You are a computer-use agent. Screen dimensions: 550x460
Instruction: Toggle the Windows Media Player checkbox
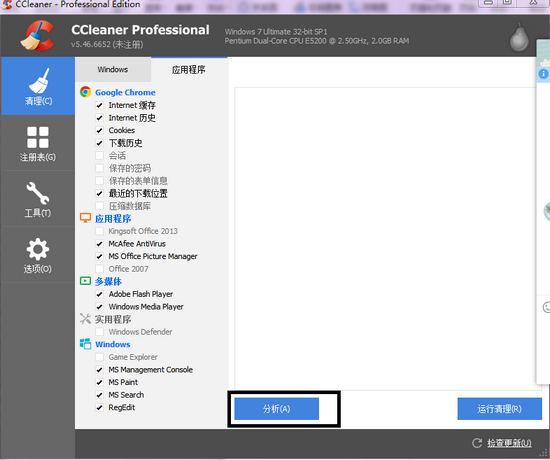[100, 307]
